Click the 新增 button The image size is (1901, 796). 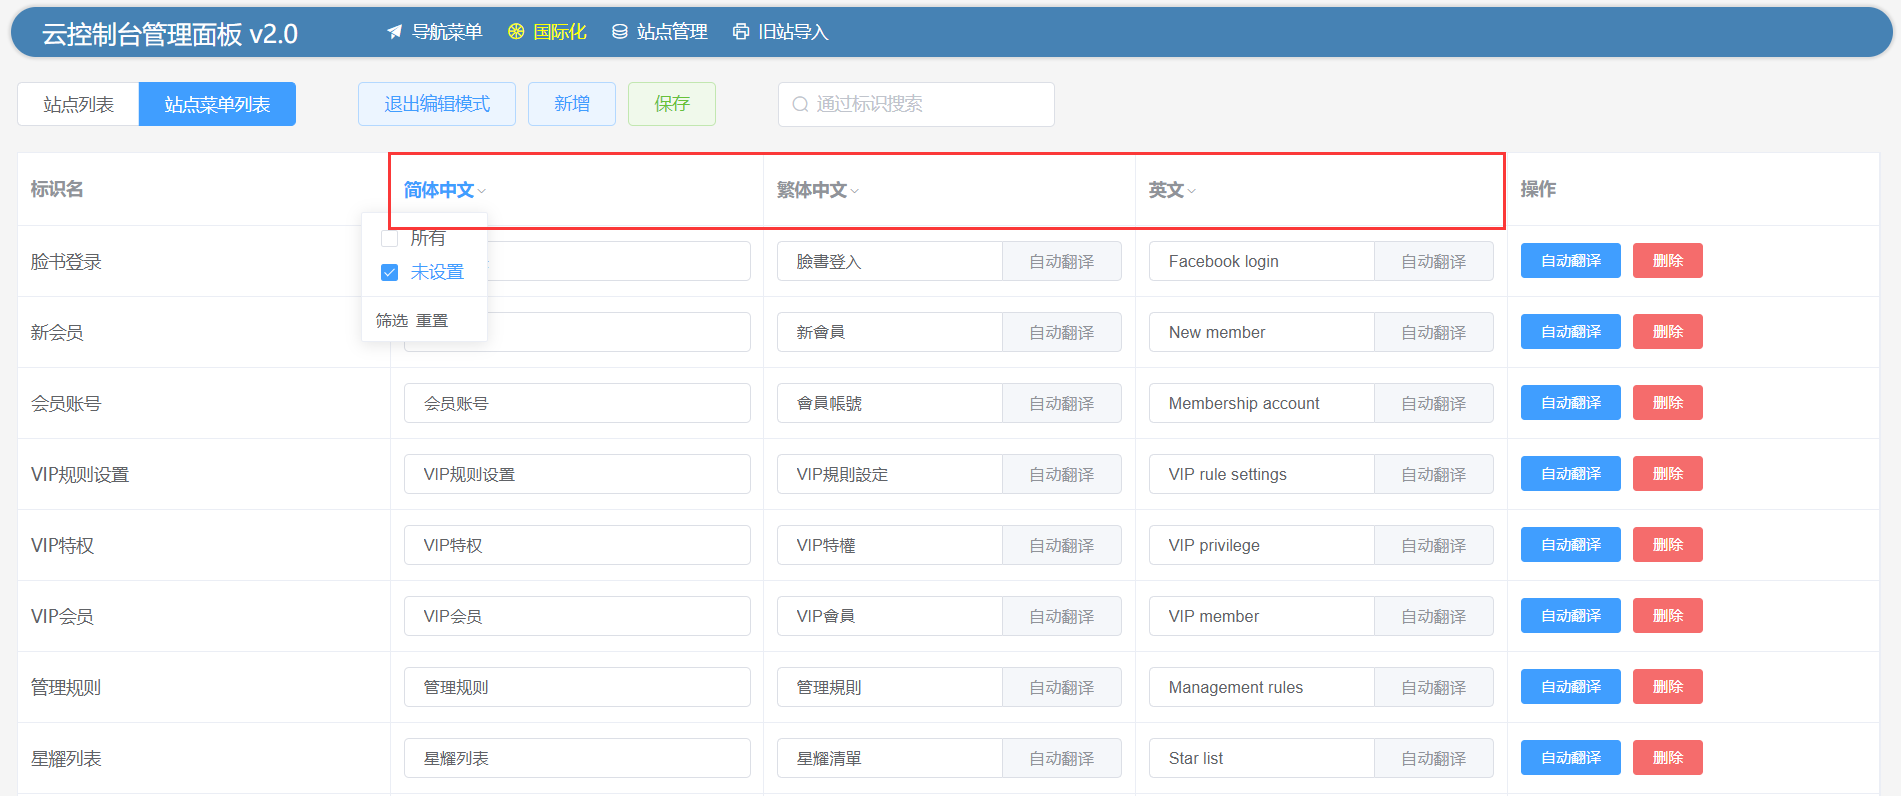click(572, 104)
